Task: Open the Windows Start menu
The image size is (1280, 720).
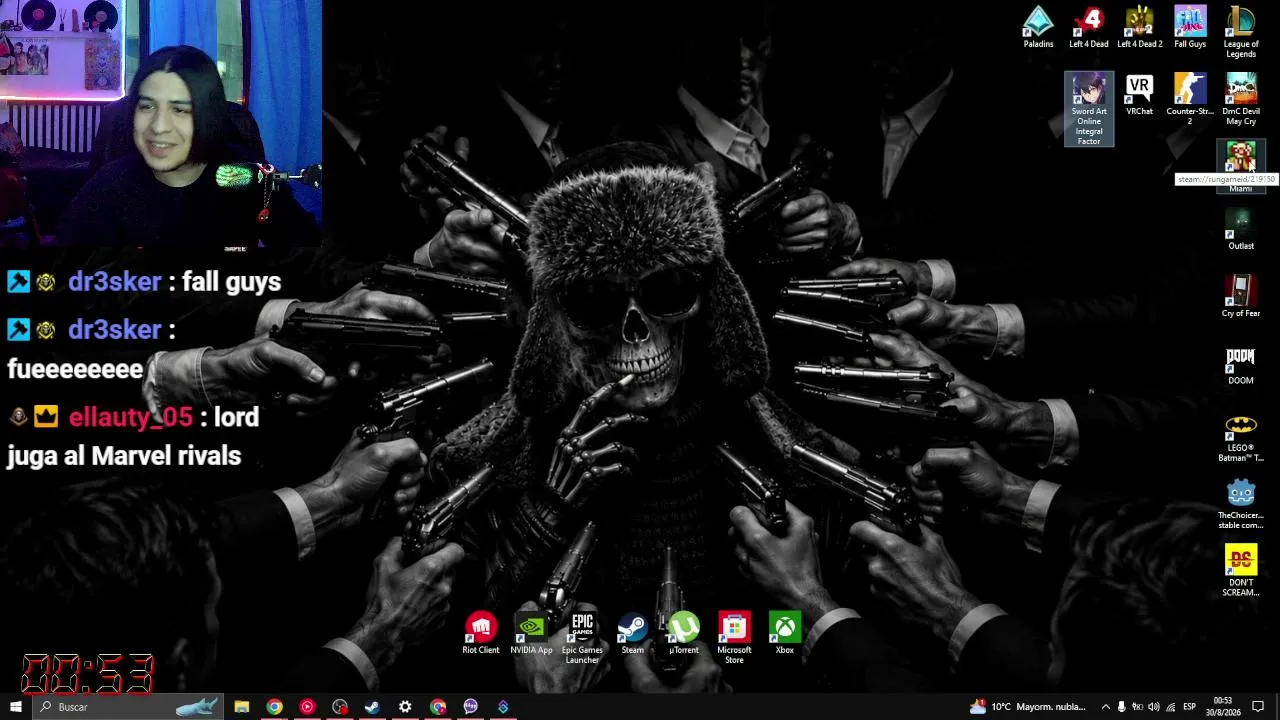Action: point(15,707)
